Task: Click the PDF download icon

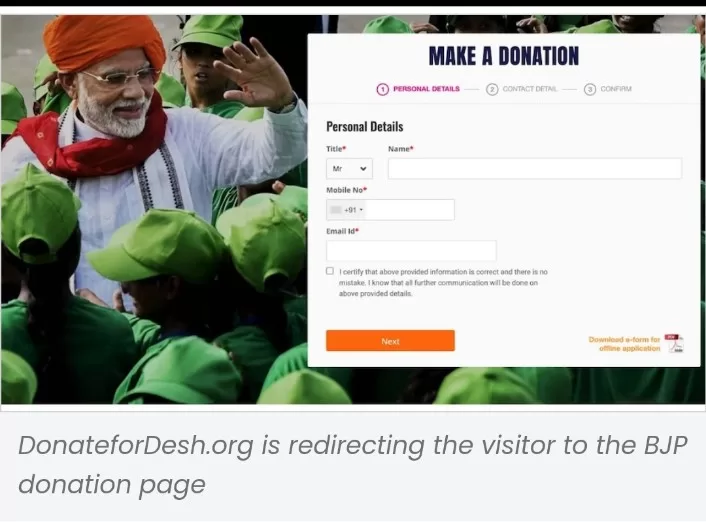Action: point(674,343)
